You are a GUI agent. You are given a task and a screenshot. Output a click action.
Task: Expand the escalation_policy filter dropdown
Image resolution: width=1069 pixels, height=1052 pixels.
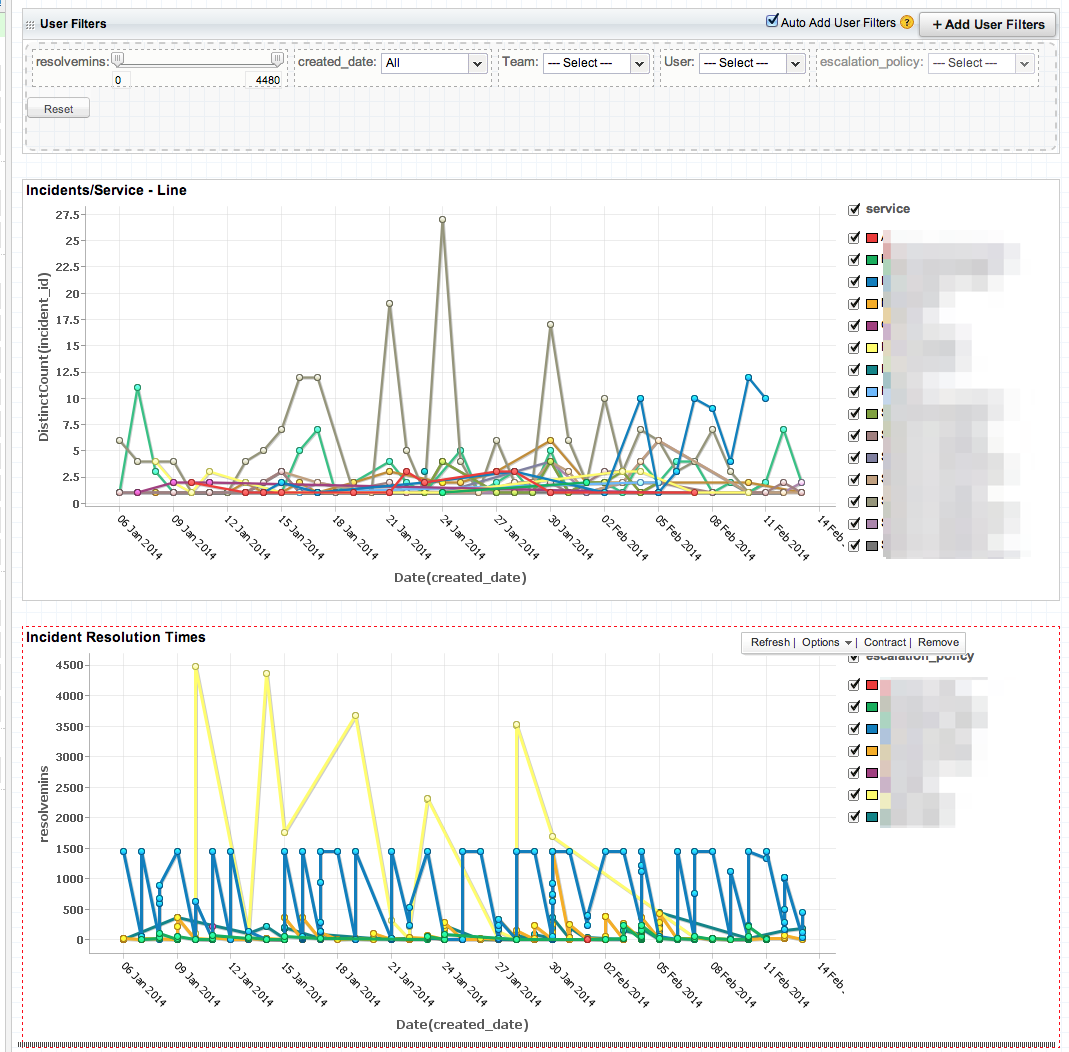coord(980,63)
